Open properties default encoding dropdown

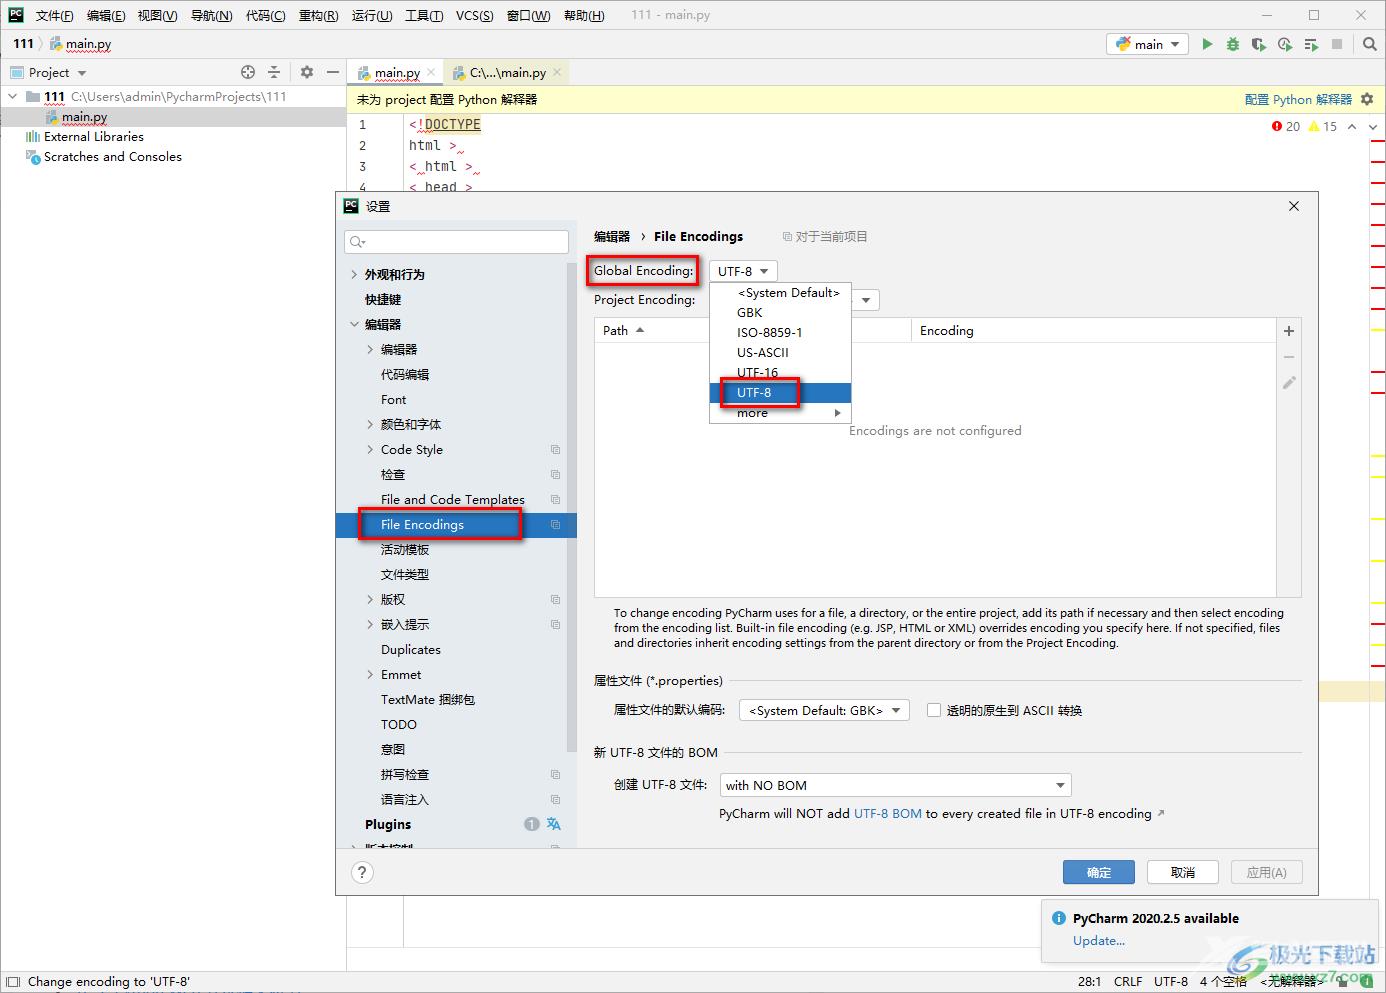[824, 710]
